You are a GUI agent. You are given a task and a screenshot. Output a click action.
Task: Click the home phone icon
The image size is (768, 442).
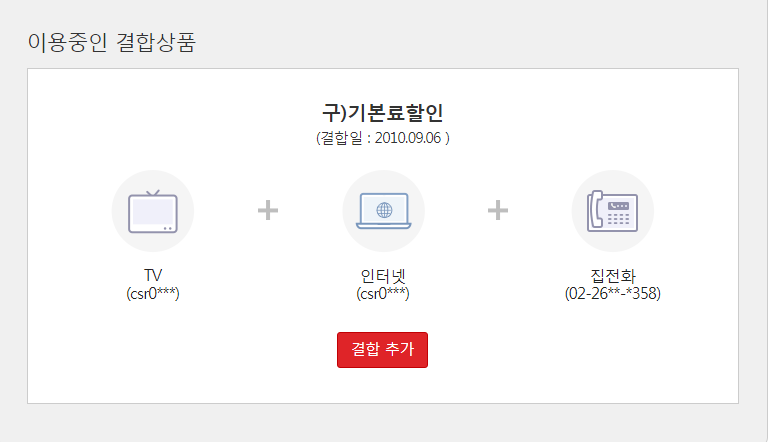pyautogui.click(x=612, y=211)
